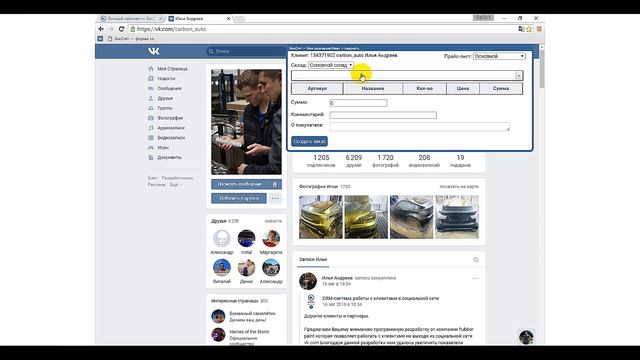Click the VK logo in the header
The height and width of the screenshot is (360, 640).
coord(153,51)
